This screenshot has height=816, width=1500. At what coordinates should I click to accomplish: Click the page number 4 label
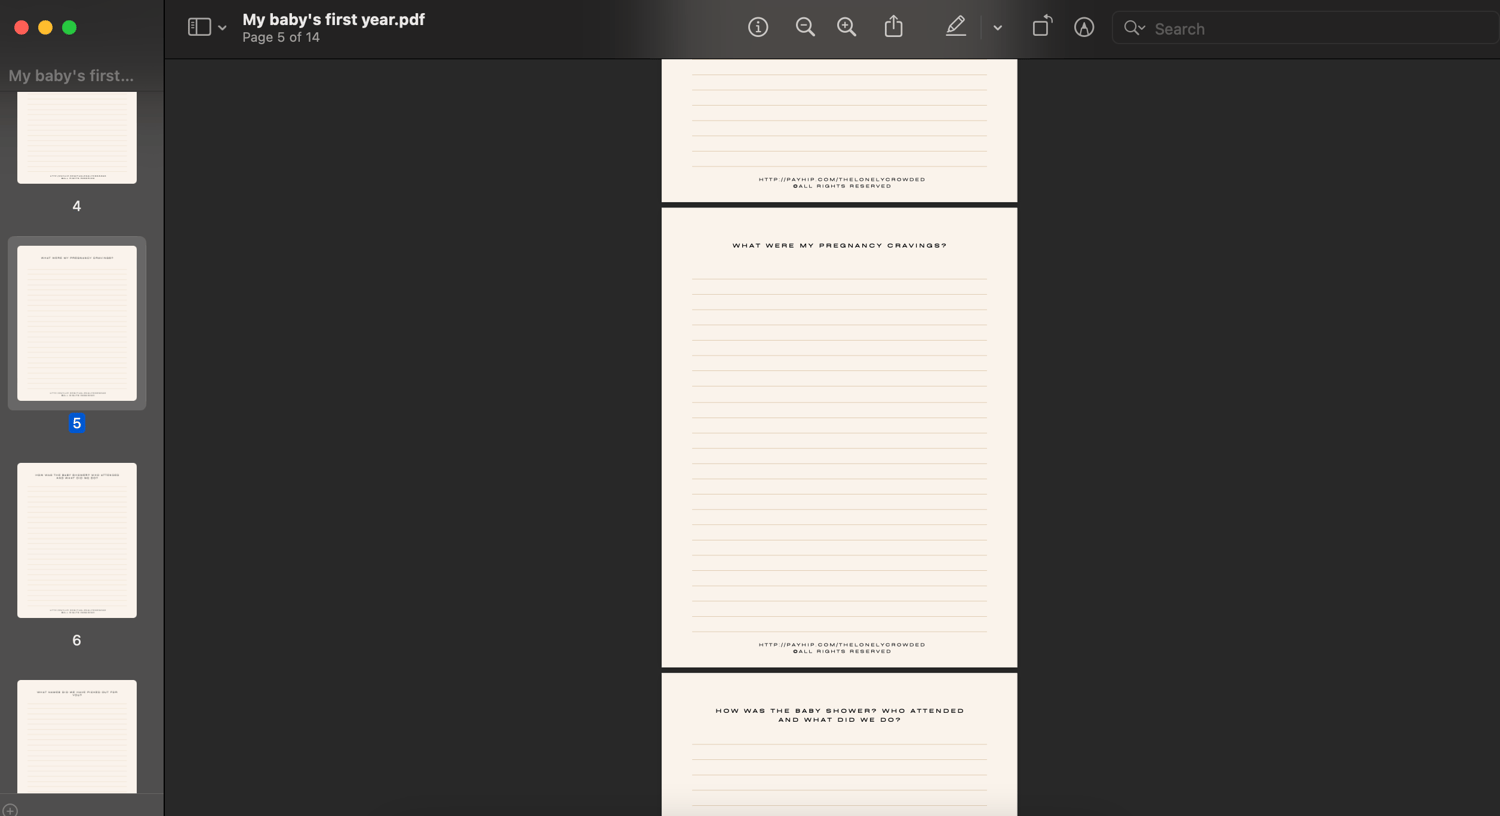click(x=77, y=206)
